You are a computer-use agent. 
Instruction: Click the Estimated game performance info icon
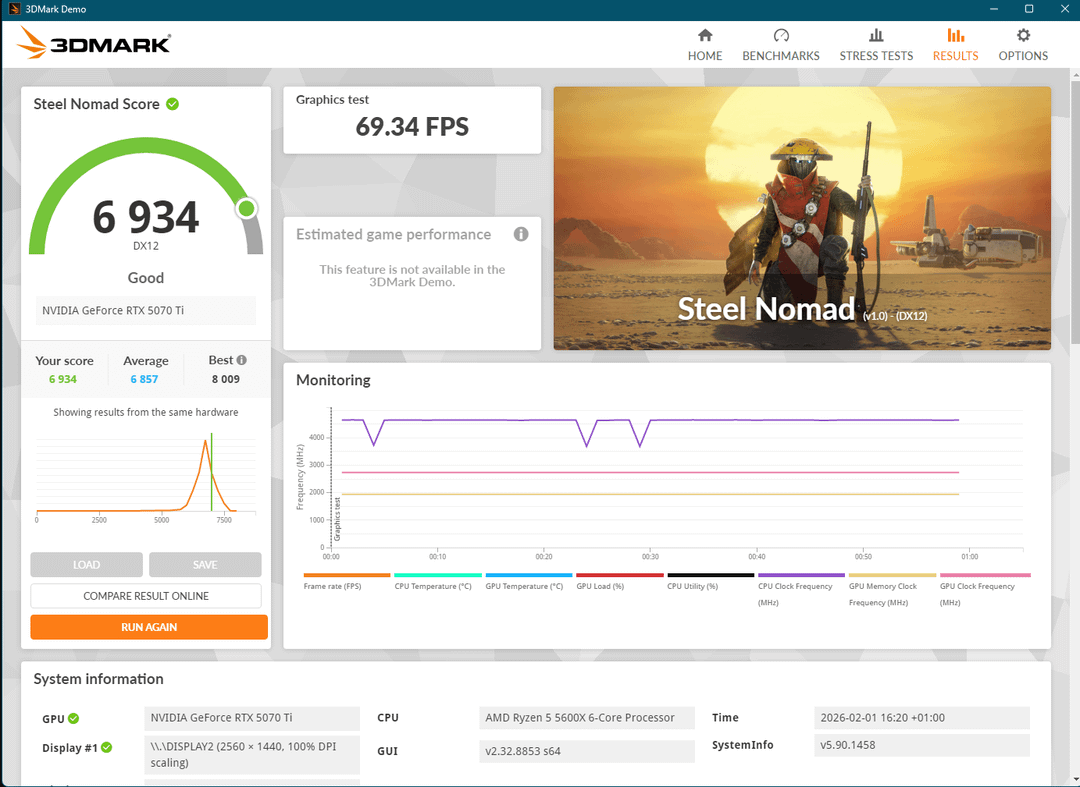click(x=521, y=234)
